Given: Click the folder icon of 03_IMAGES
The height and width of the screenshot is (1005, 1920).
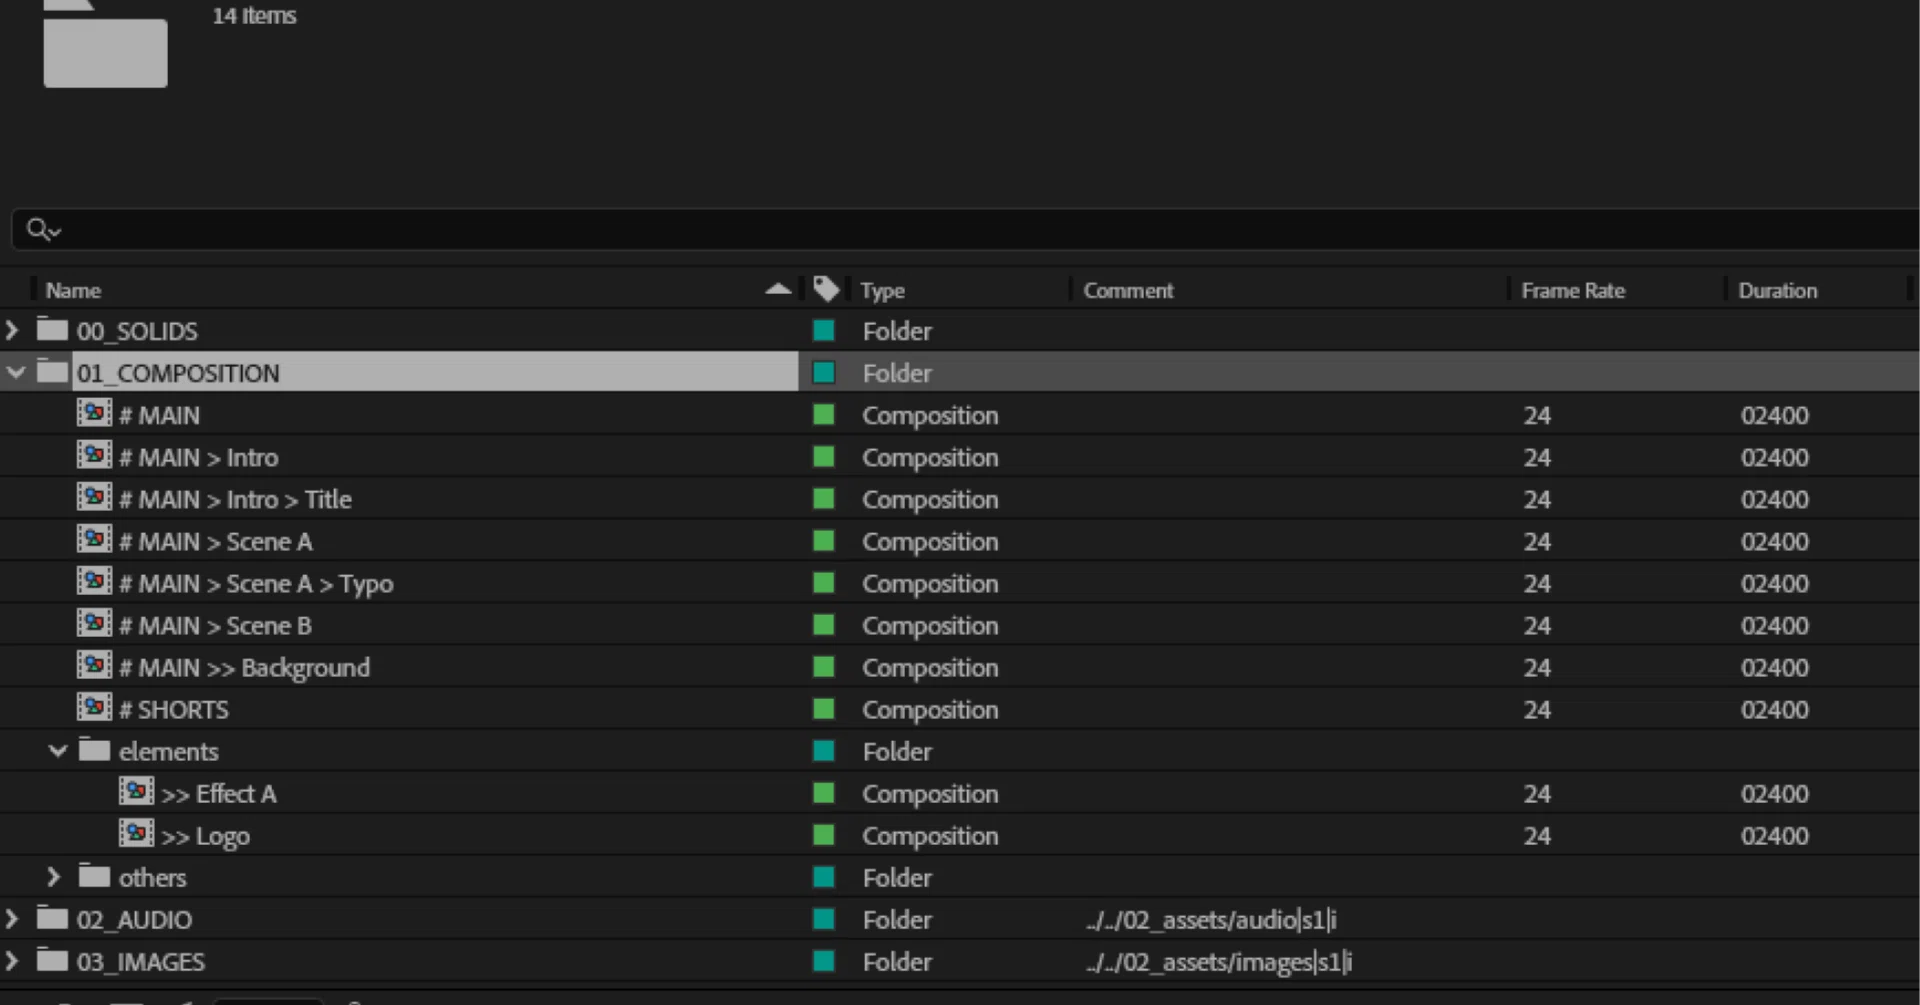Looking at the screenshot, I should [x=52, y=960].
